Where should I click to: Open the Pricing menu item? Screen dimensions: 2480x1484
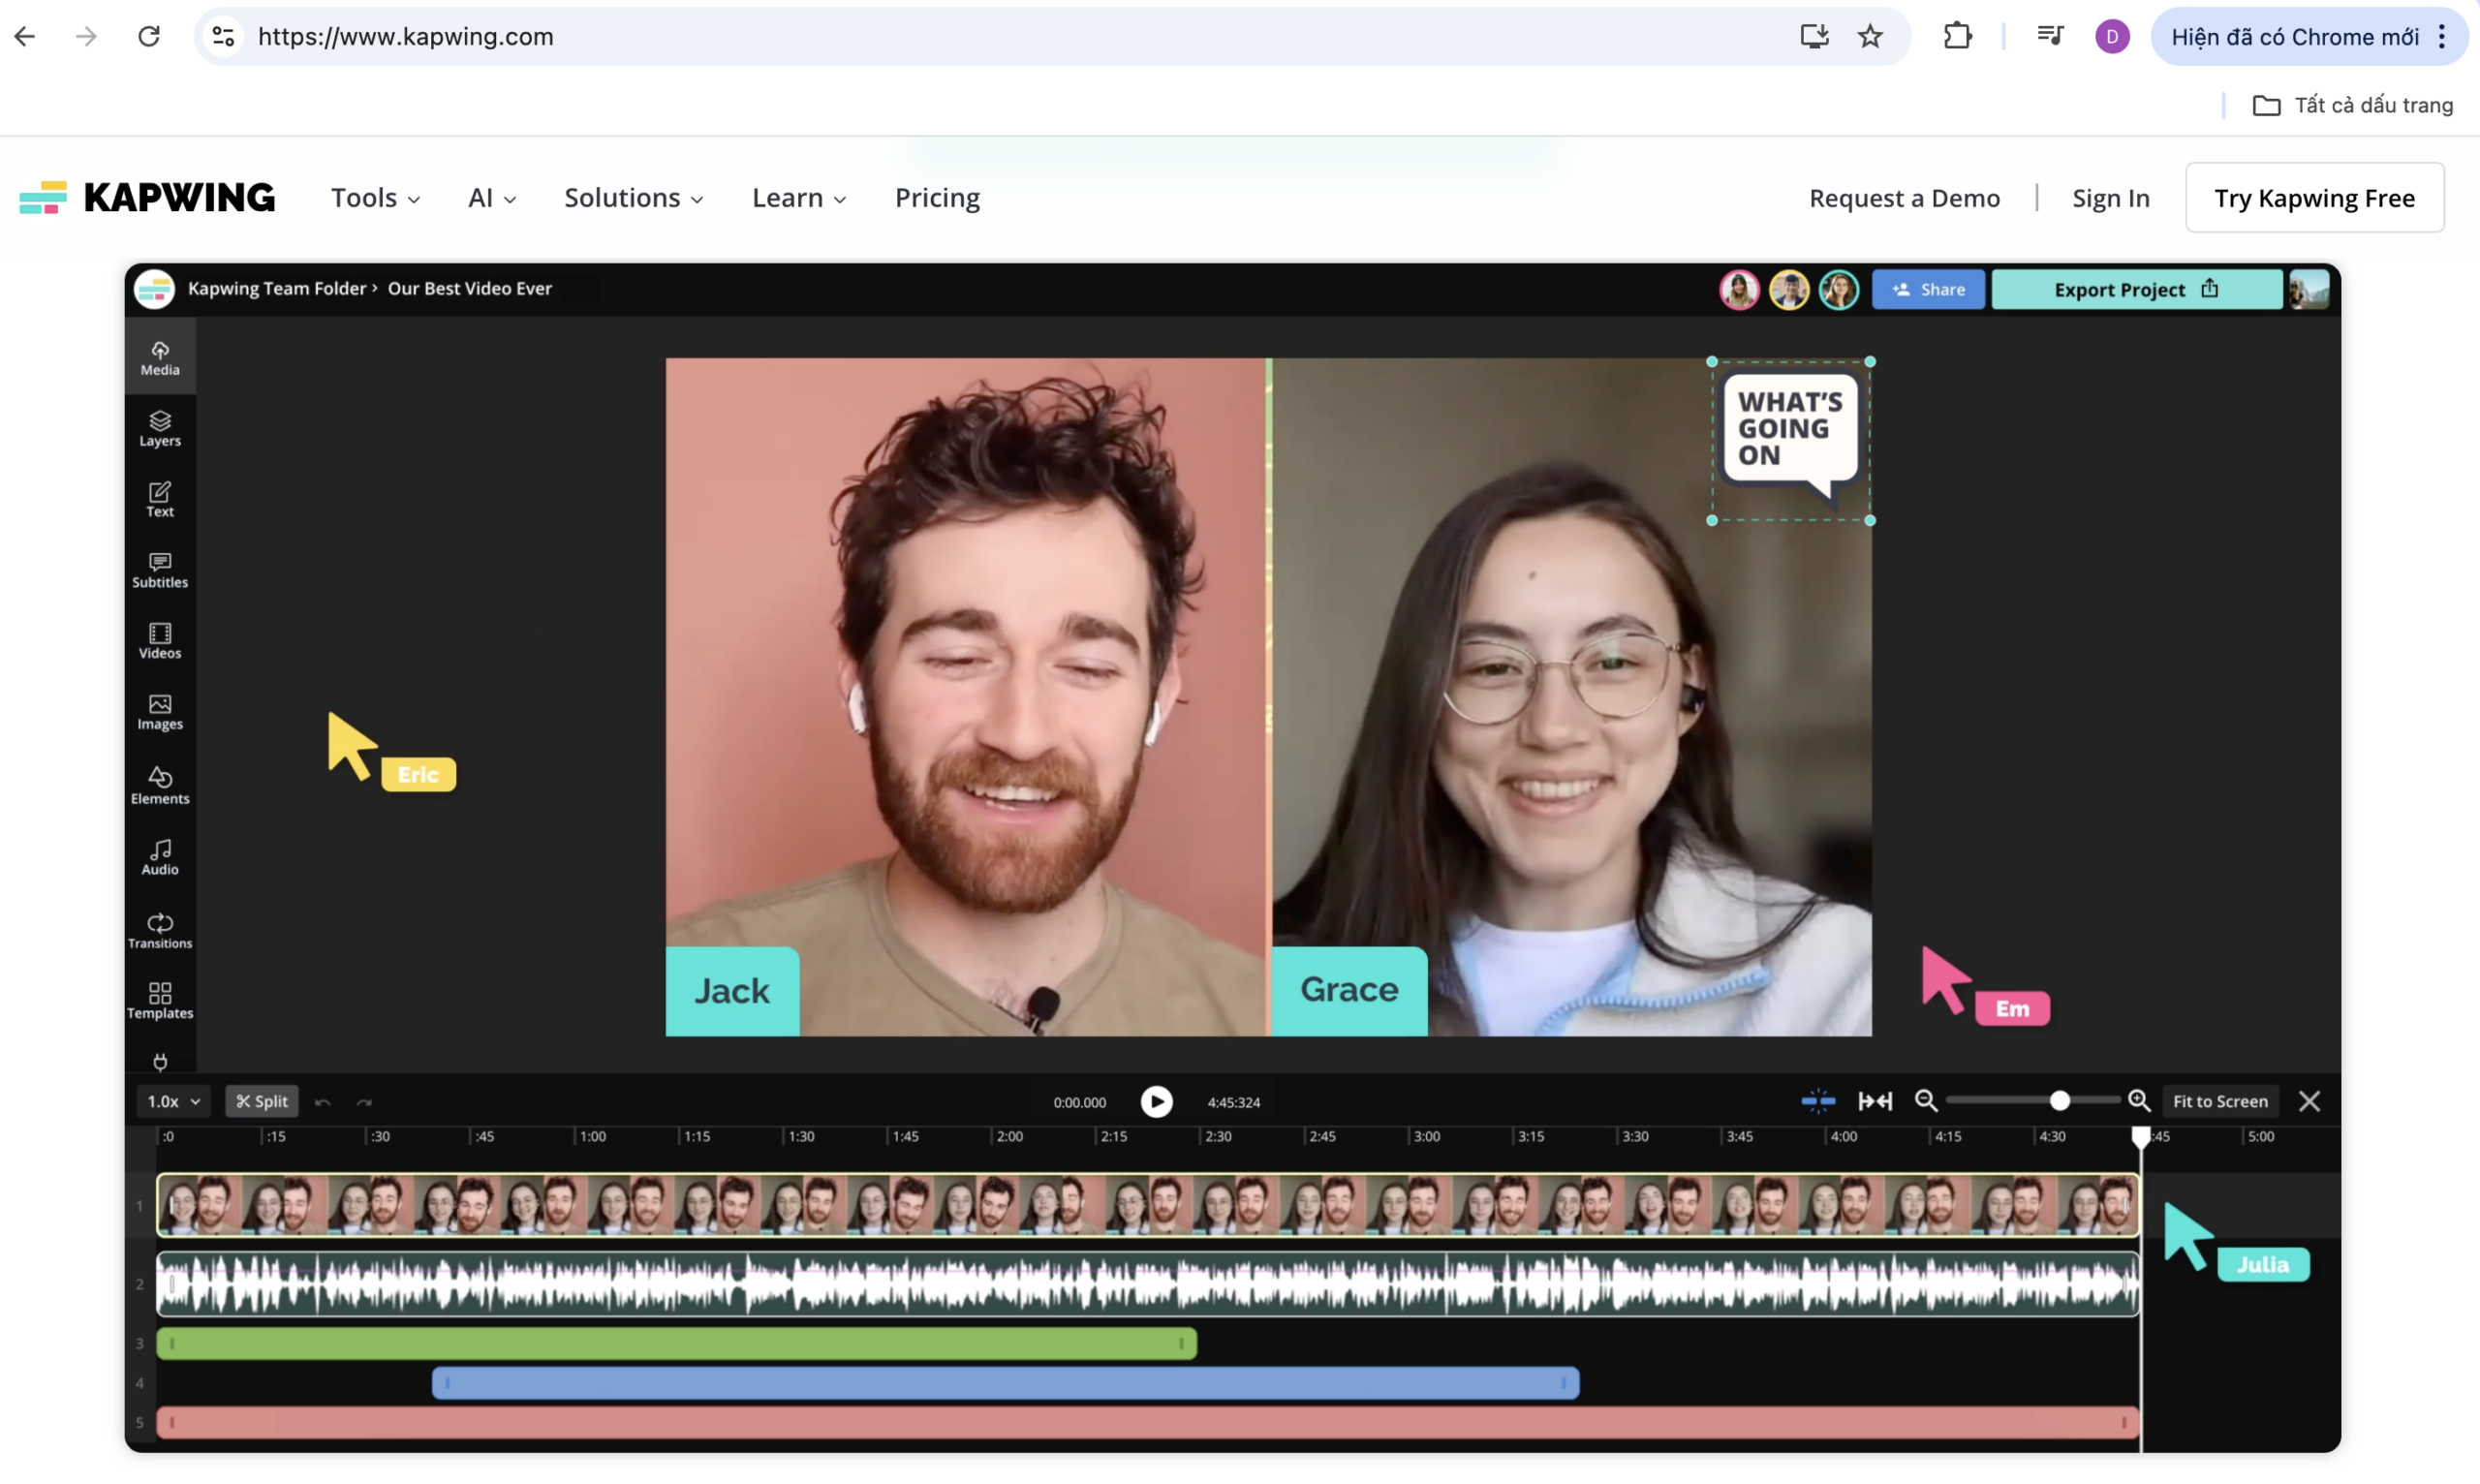[x=937, y=198]
